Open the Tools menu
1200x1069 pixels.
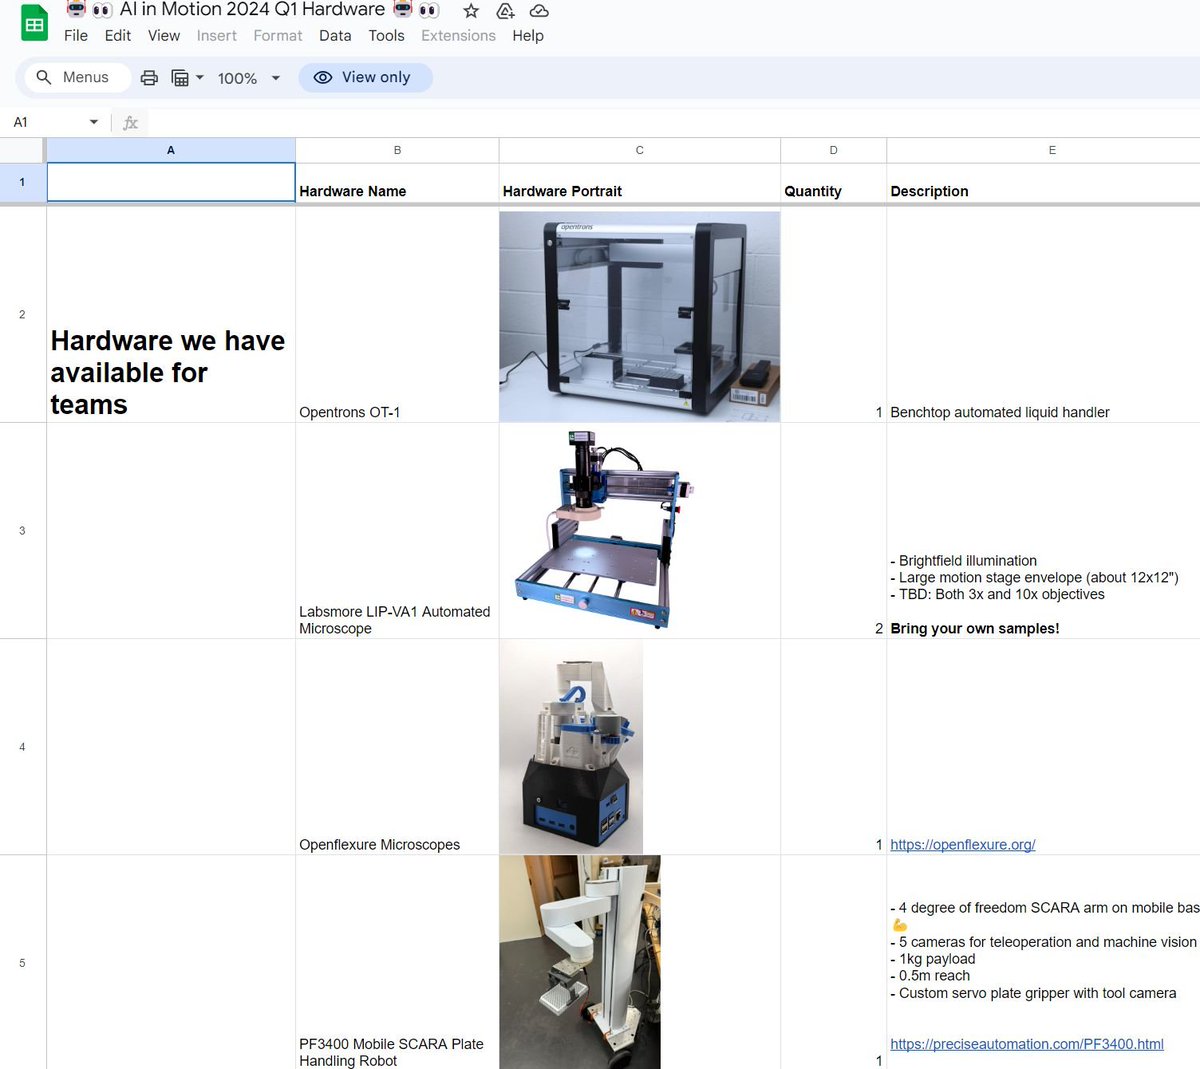point(386,35)
